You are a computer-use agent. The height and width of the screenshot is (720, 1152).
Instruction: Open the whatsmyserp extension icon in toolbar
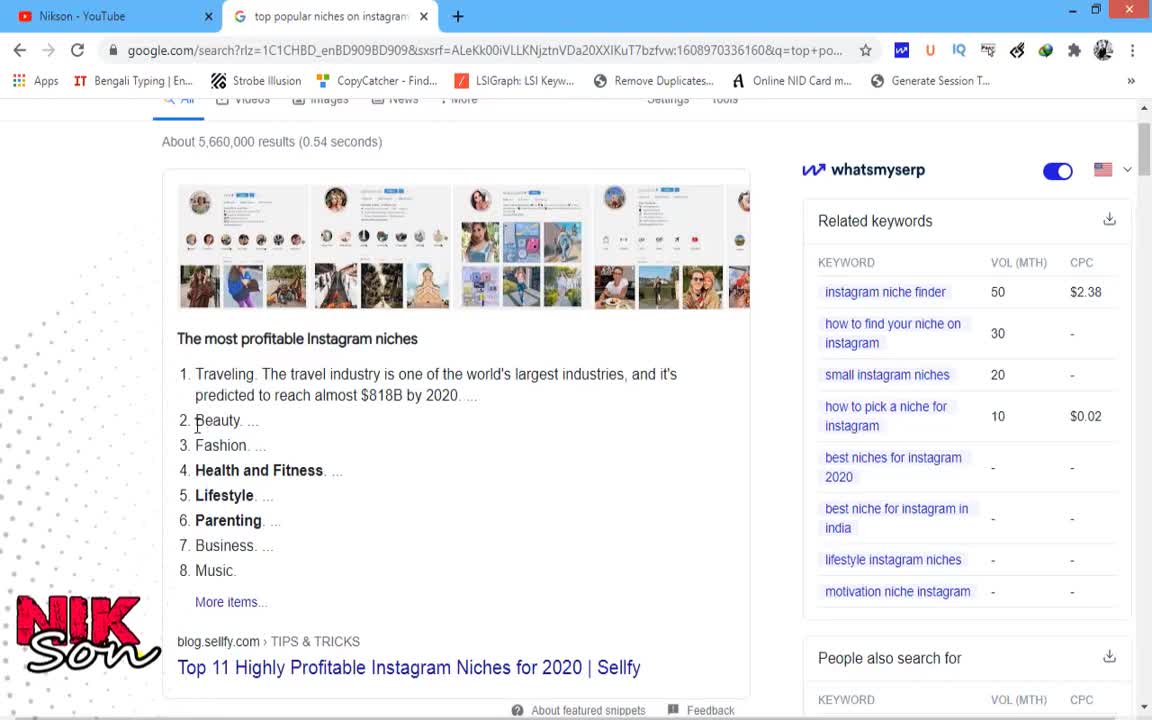point(901,50)
